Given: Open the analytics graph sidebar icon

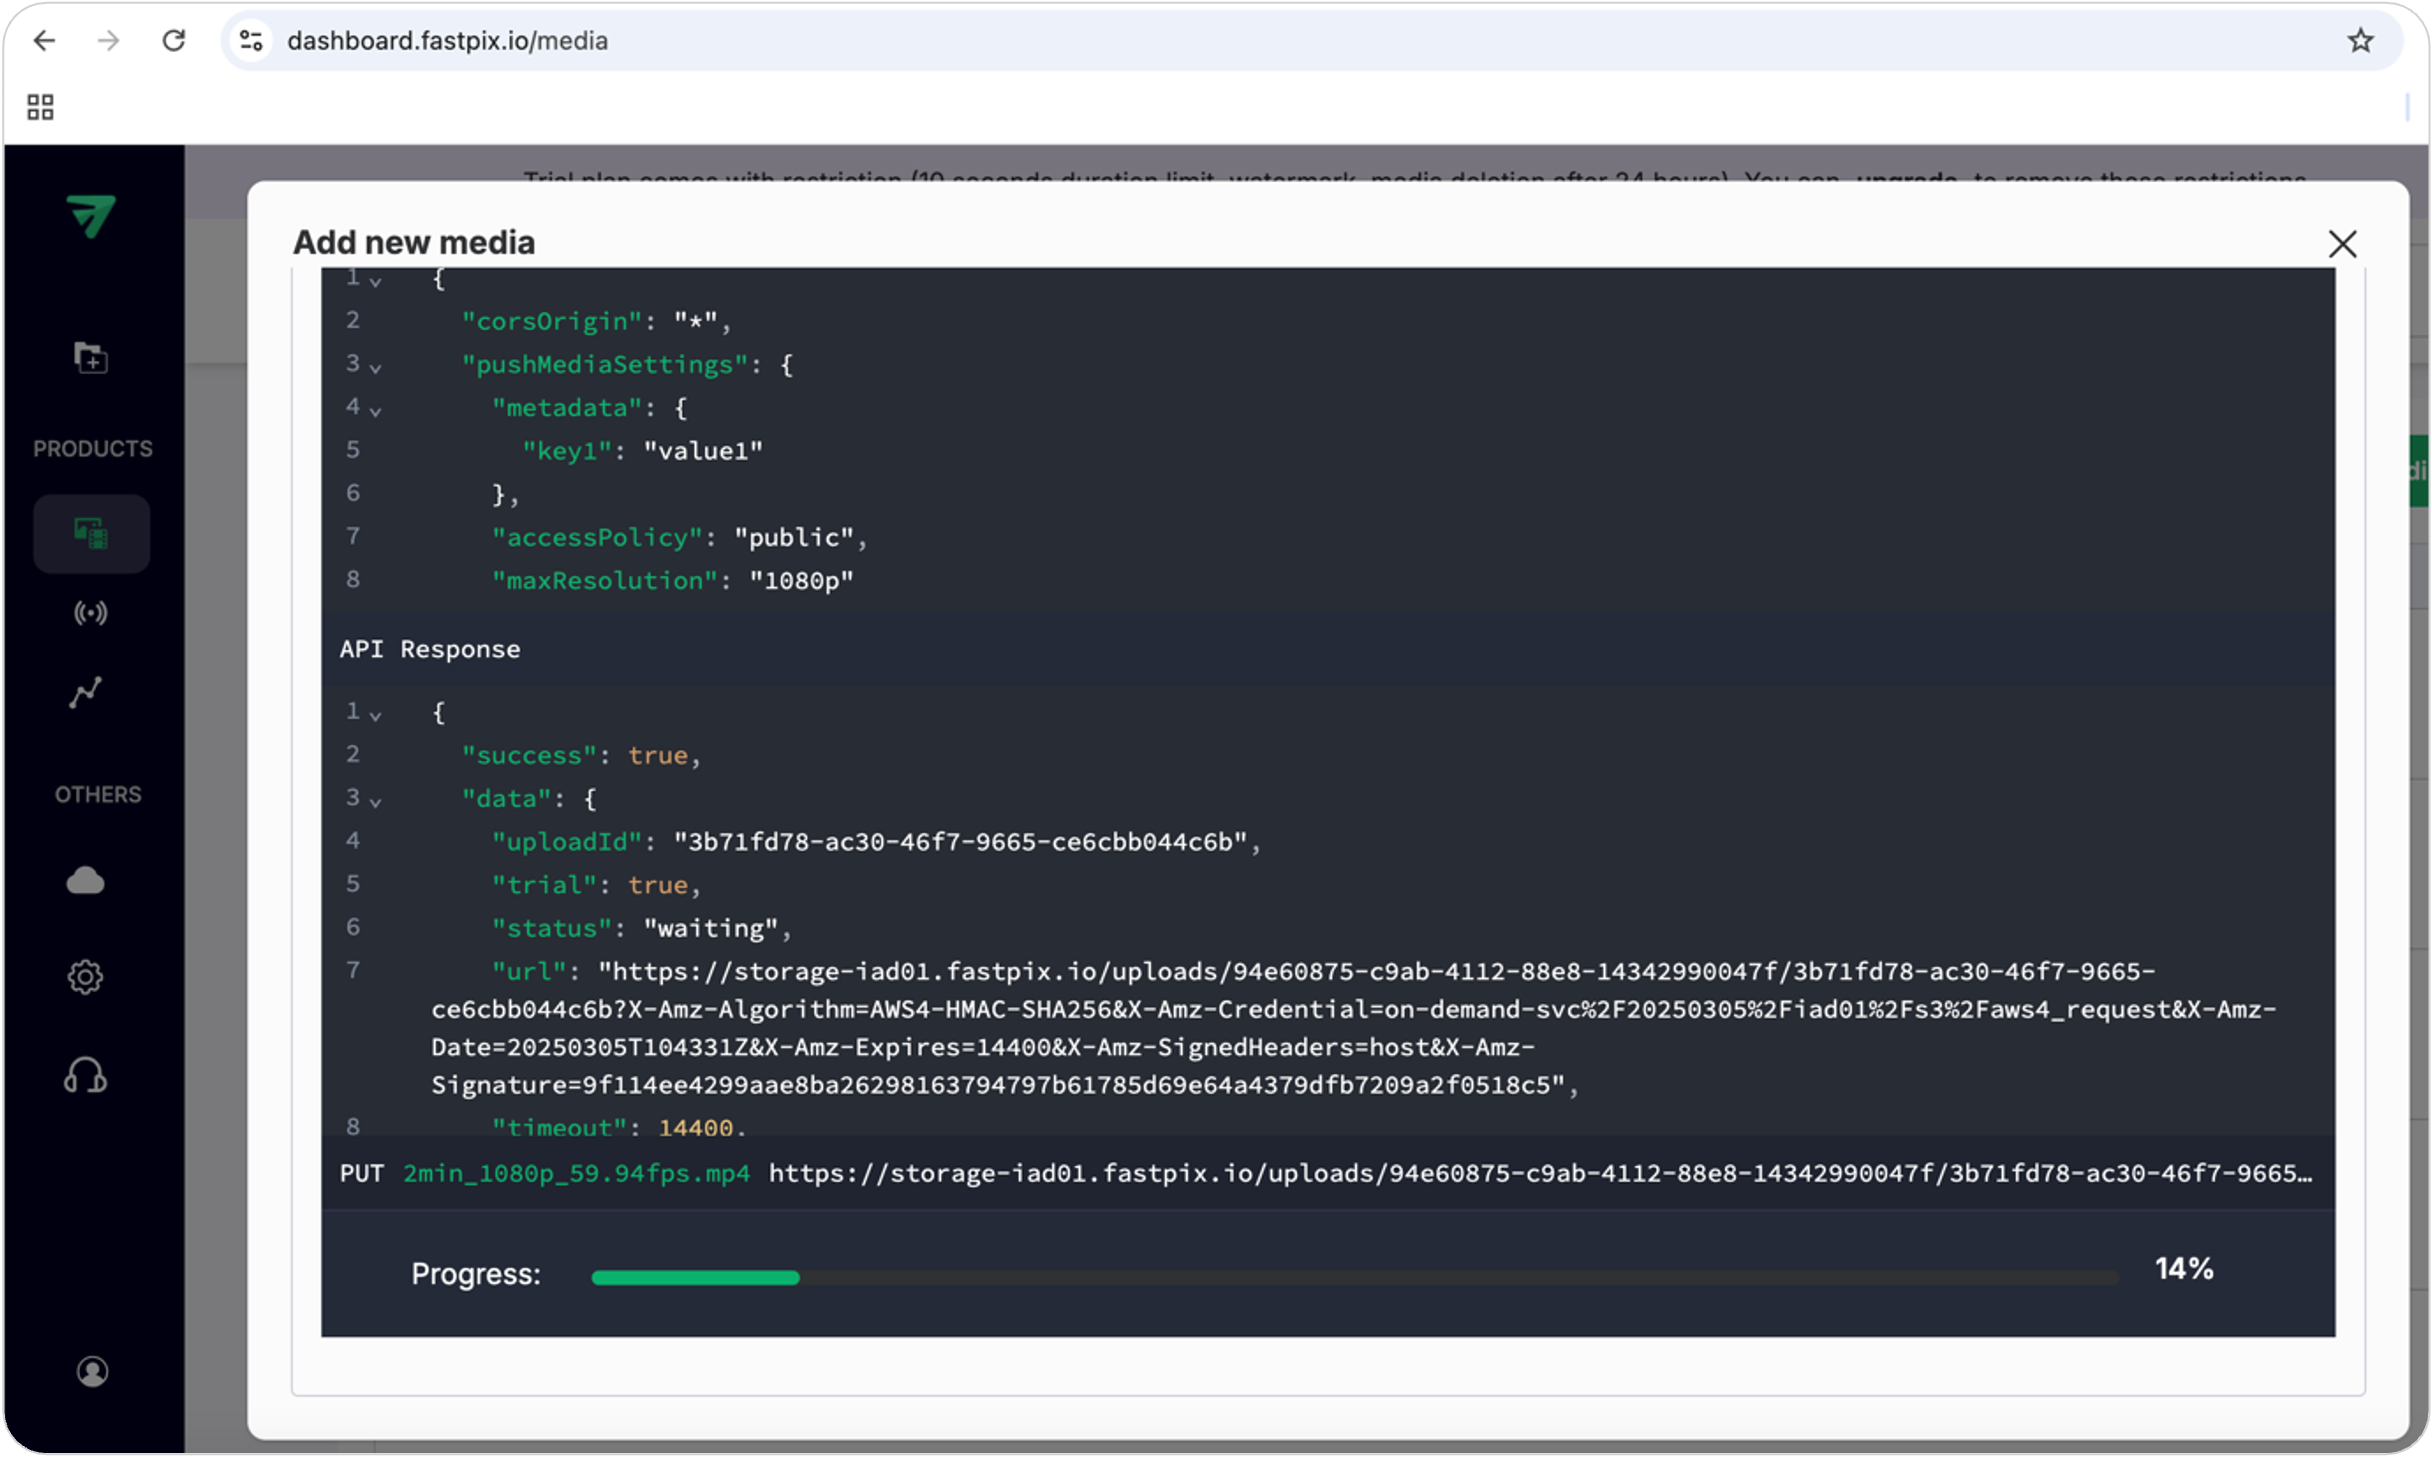Looking at the screenshot, I should coord(86,692).
